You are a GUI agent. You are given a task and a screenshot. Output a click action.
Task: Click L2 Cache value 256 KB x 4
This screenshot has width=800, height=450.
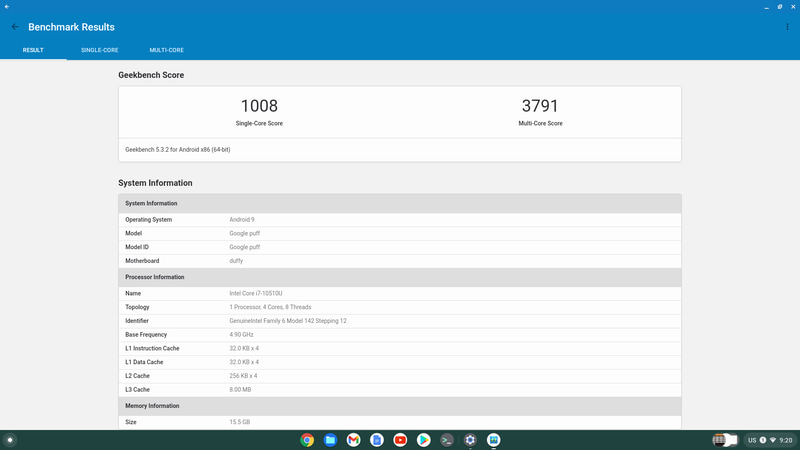tap(243, 376)
